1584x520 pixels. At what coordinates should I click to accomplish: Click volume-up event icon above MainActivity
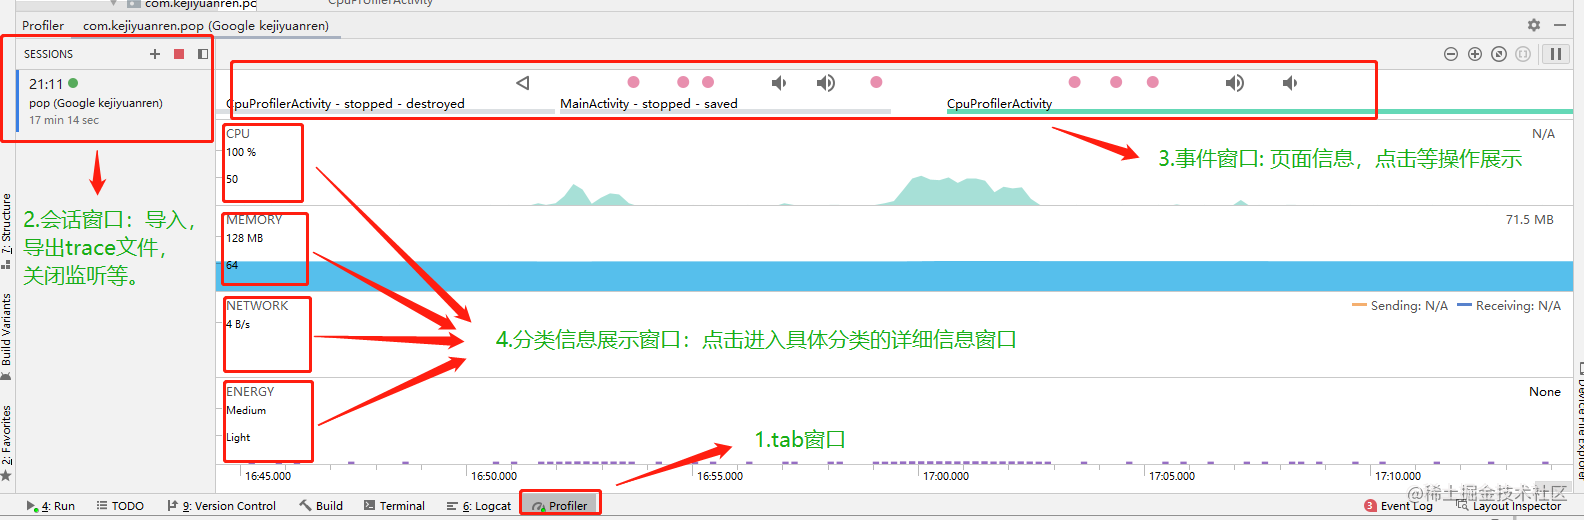(826, 83)
